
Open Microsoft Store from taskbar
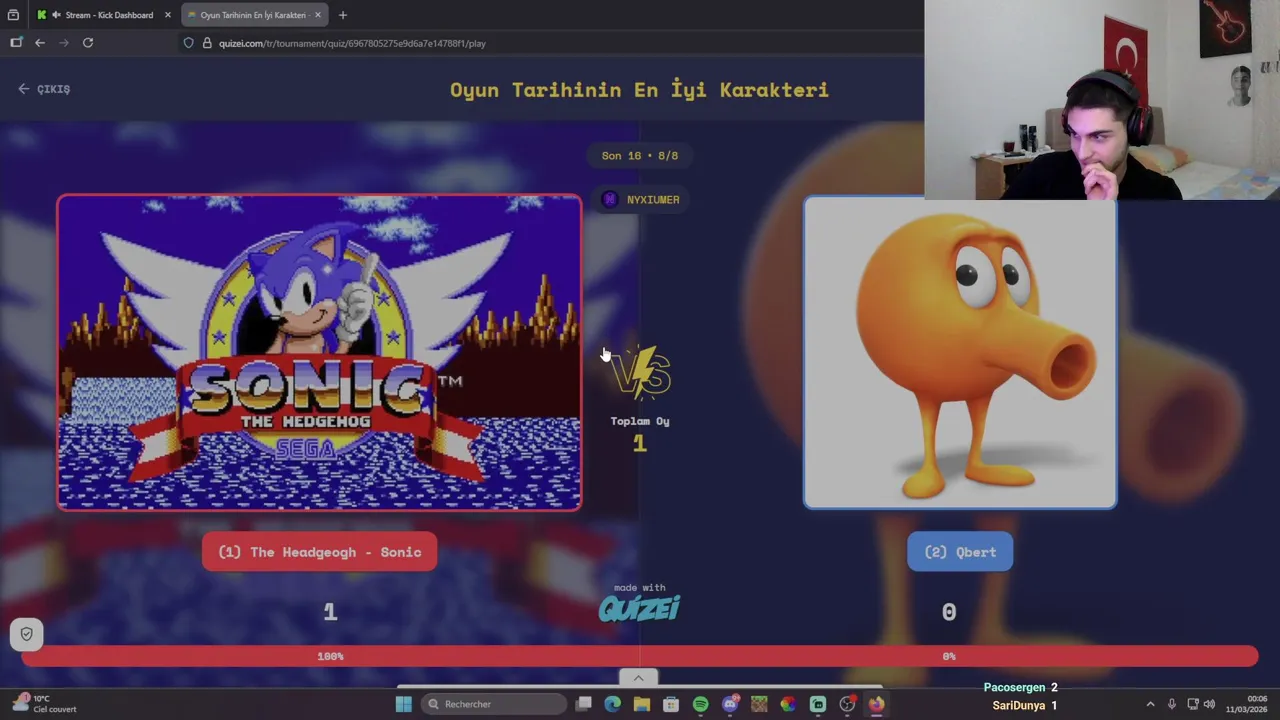pos(671,704)
